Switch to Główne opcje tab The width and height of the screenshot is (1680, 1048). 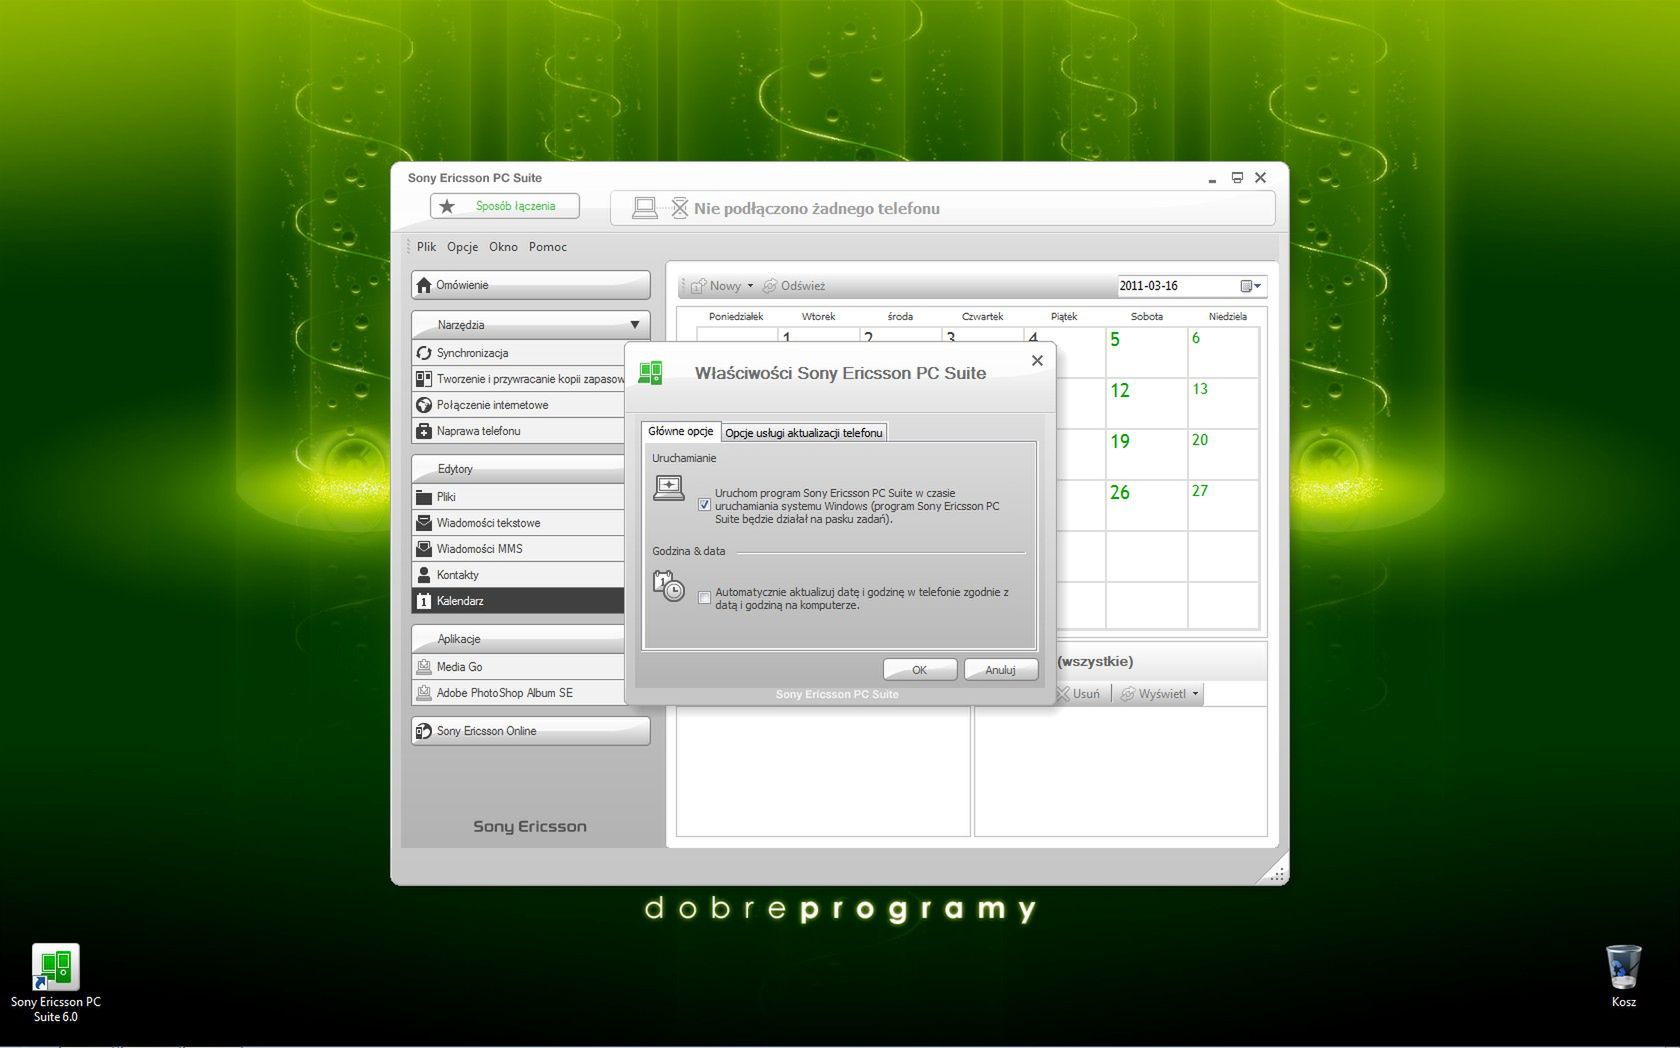coord(681,431)
